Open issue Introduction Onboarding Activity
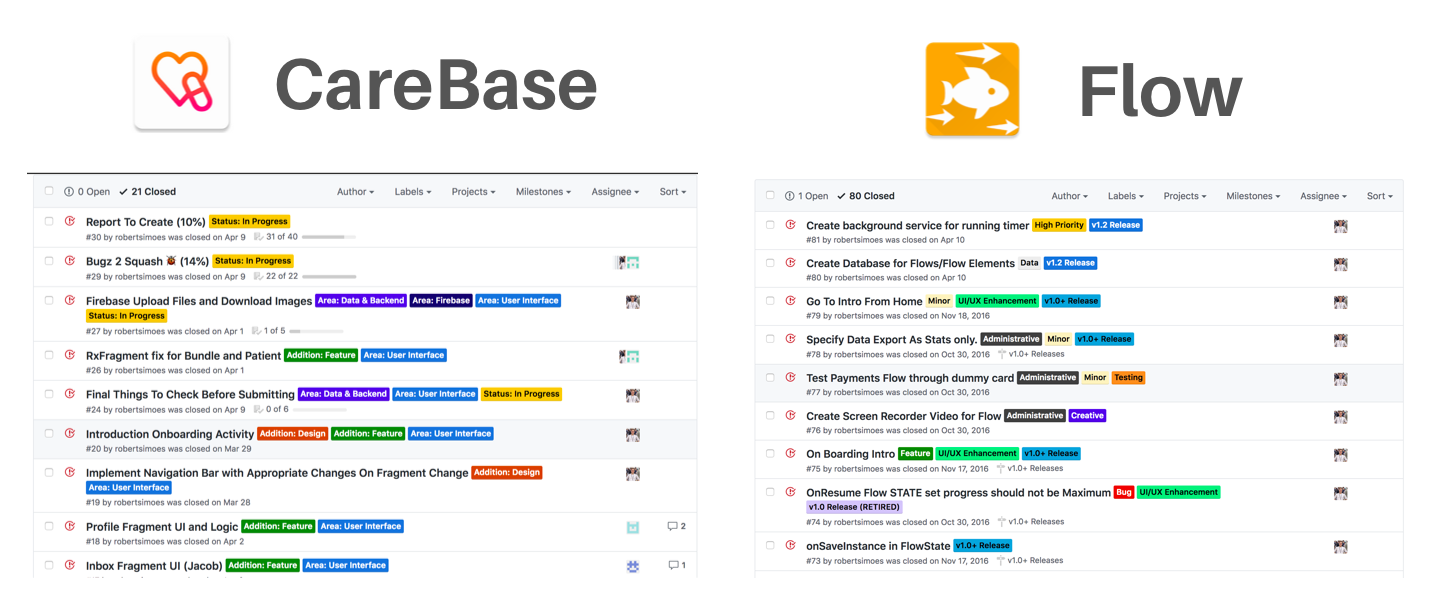The width and height of the screenshot is (1433, 598). pos(170,434)
